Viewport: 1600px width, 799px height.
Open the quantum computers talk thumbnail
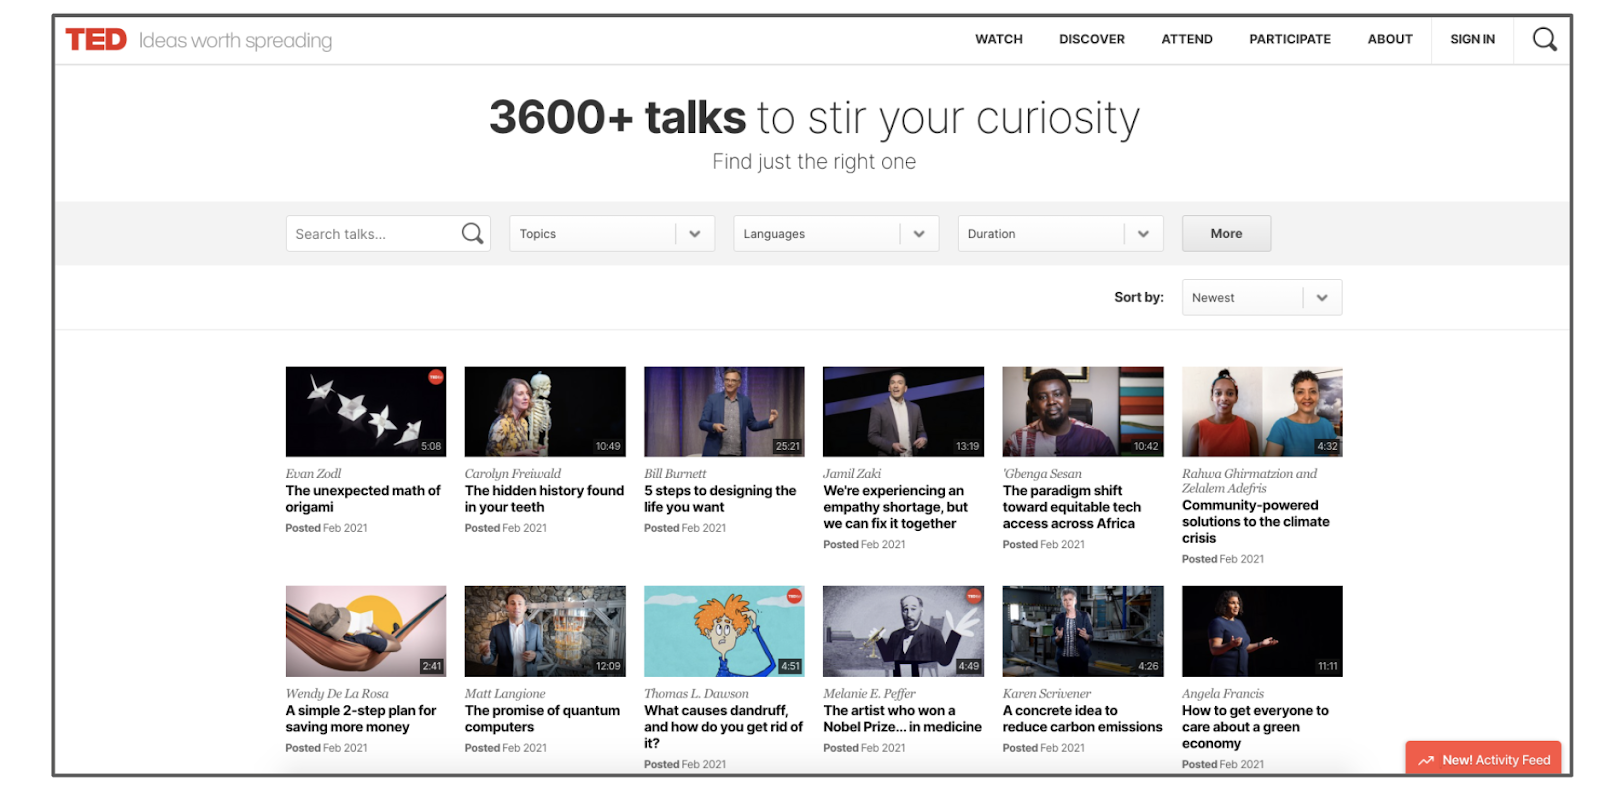(545, 631)
